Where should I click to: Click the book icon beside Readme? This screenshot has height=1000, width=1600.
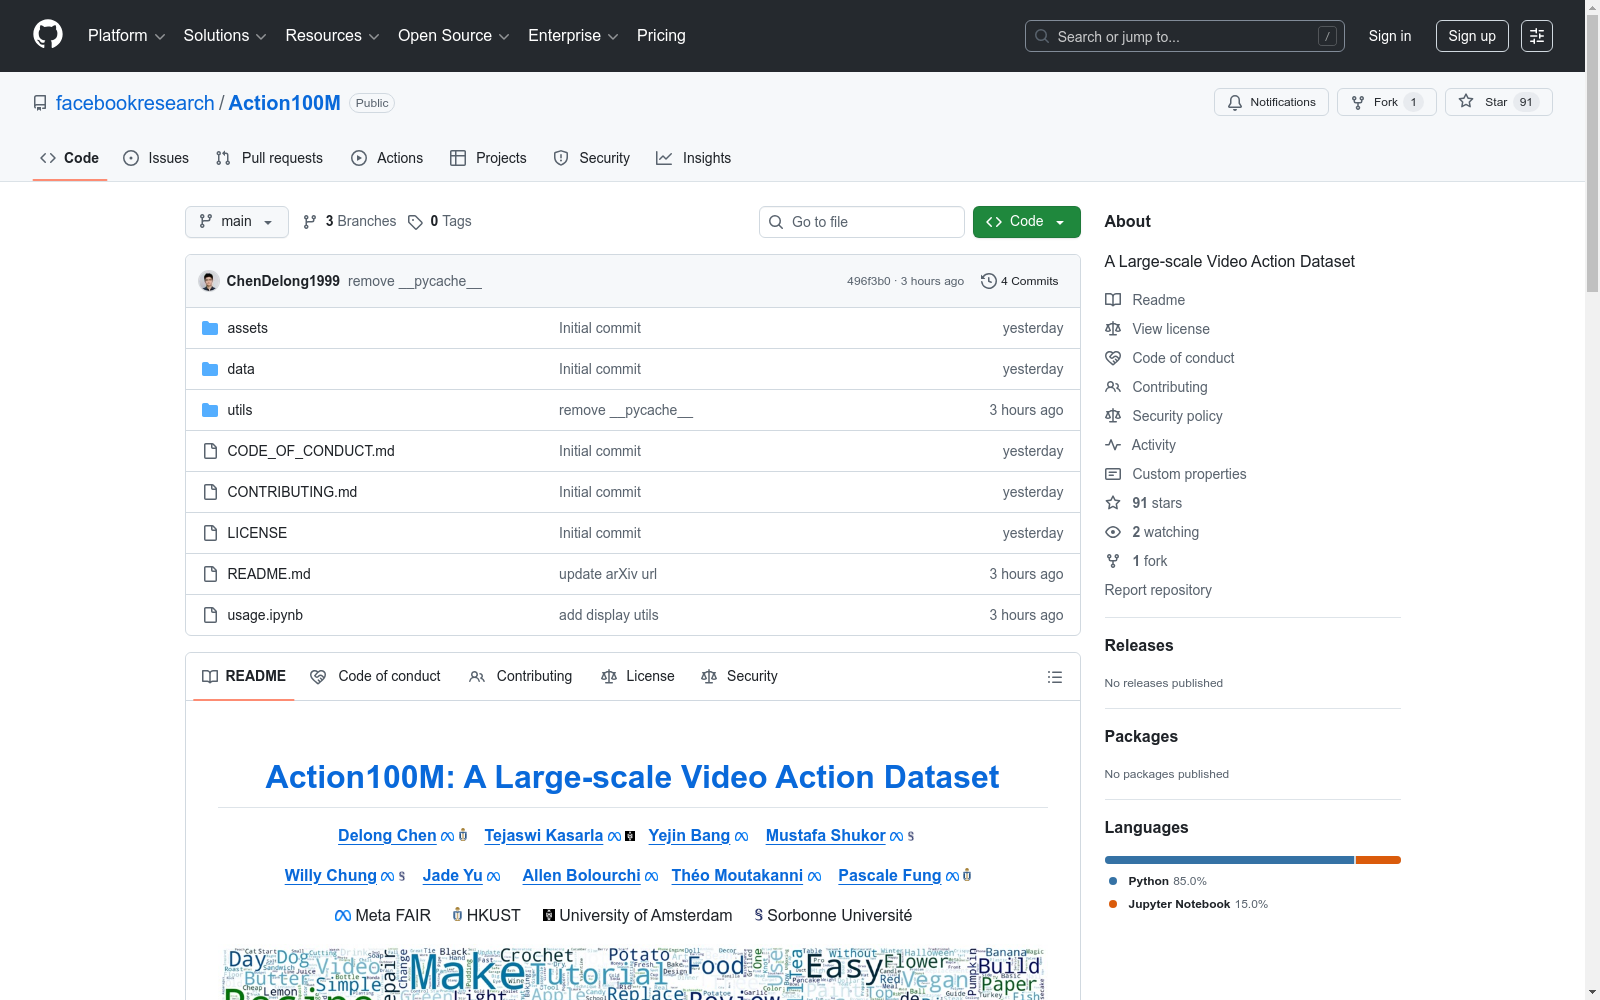point(1113,300)
